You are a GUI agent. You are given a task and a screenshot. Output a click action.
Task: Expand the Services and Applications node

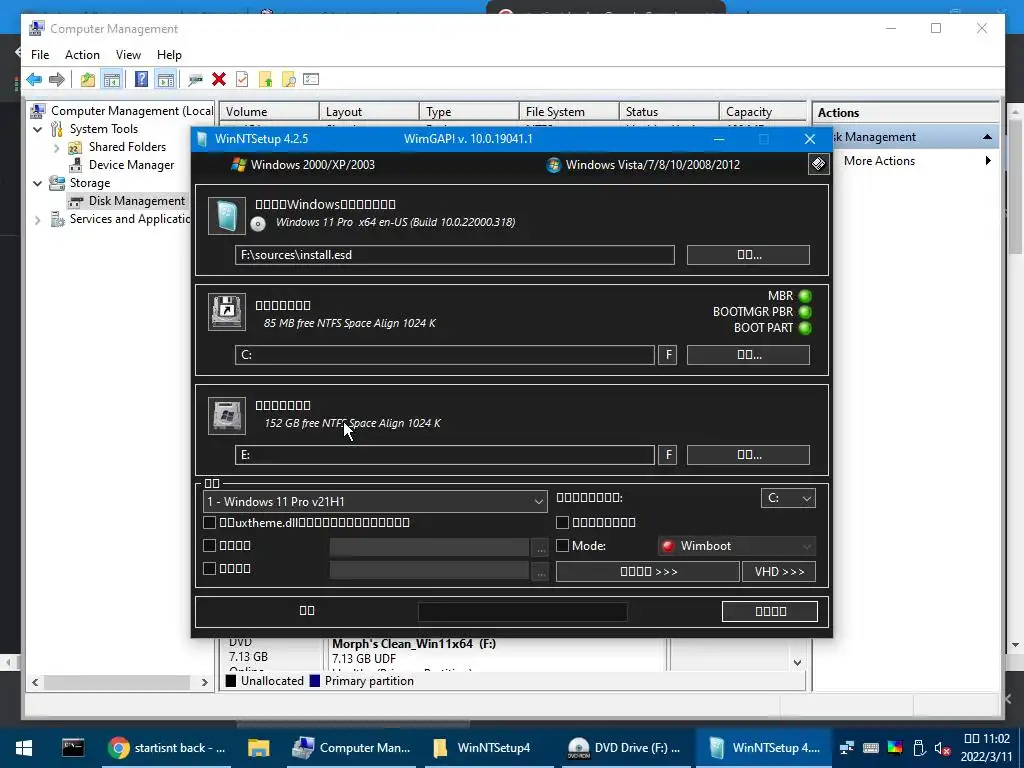37,220
